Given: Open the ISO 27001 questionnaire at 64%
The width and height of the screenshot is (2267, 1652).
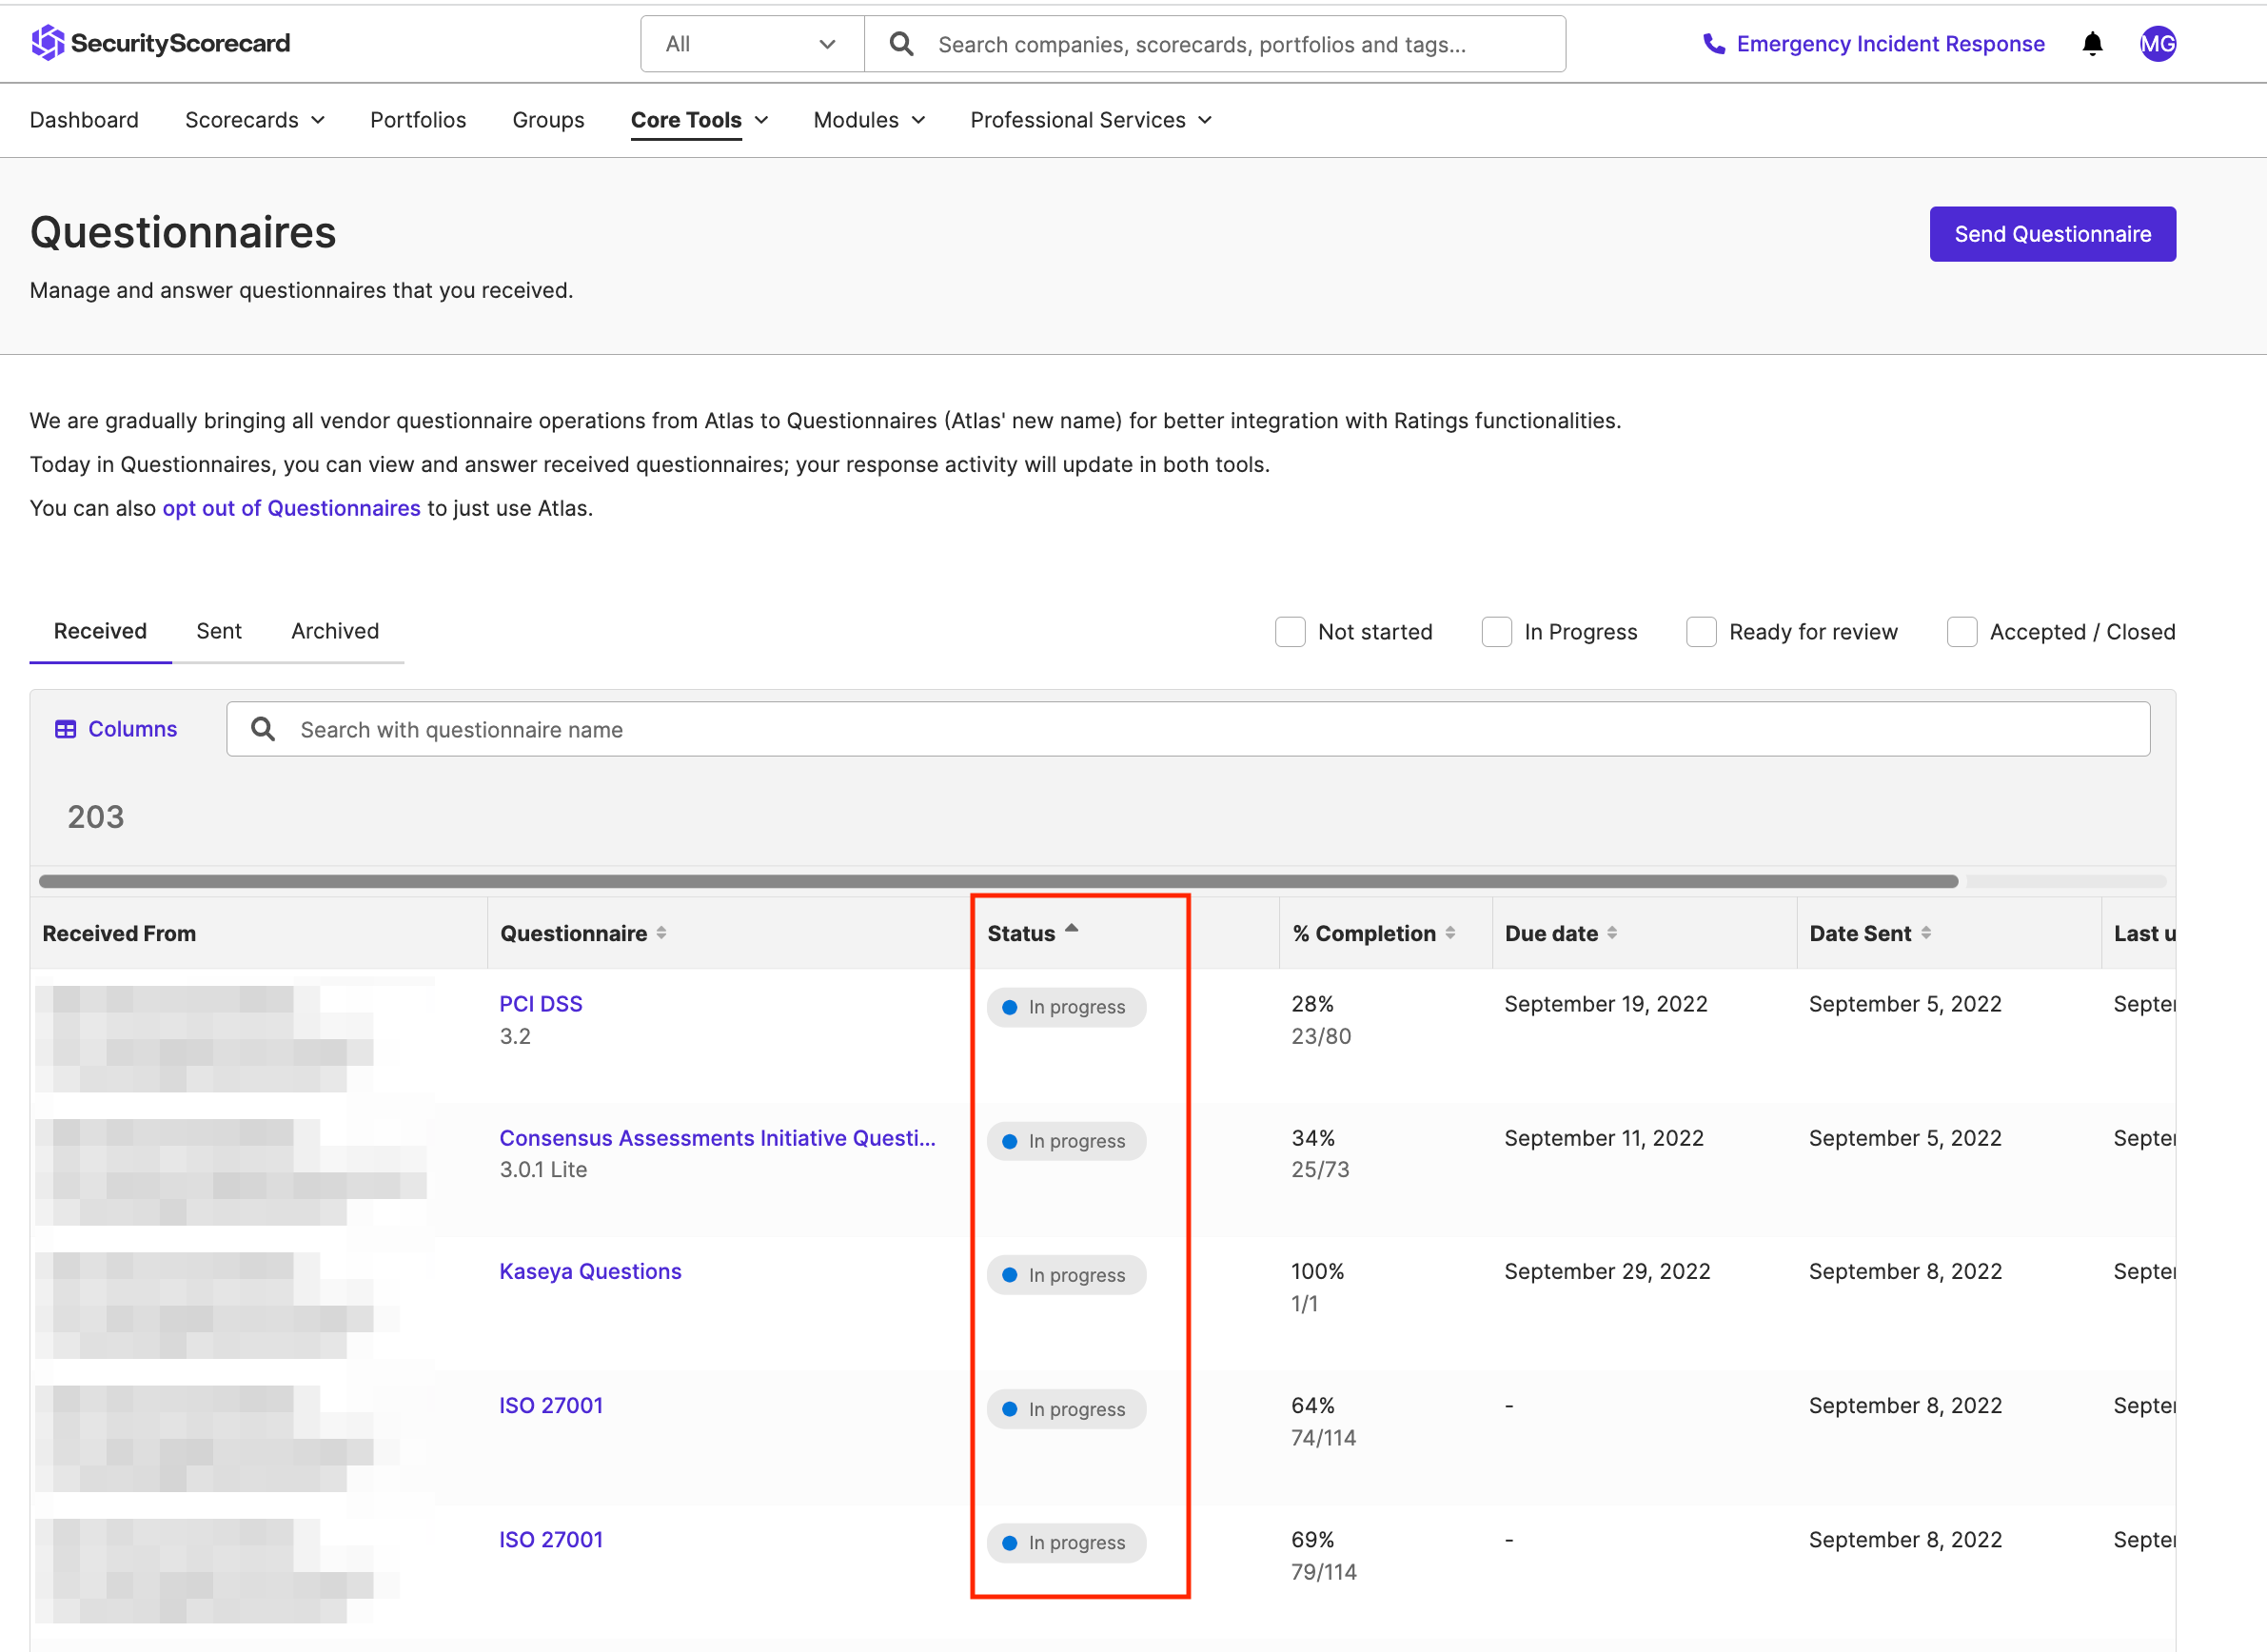Looking at the screenshot, I should pyautogui.click(x=551, y=1406).
